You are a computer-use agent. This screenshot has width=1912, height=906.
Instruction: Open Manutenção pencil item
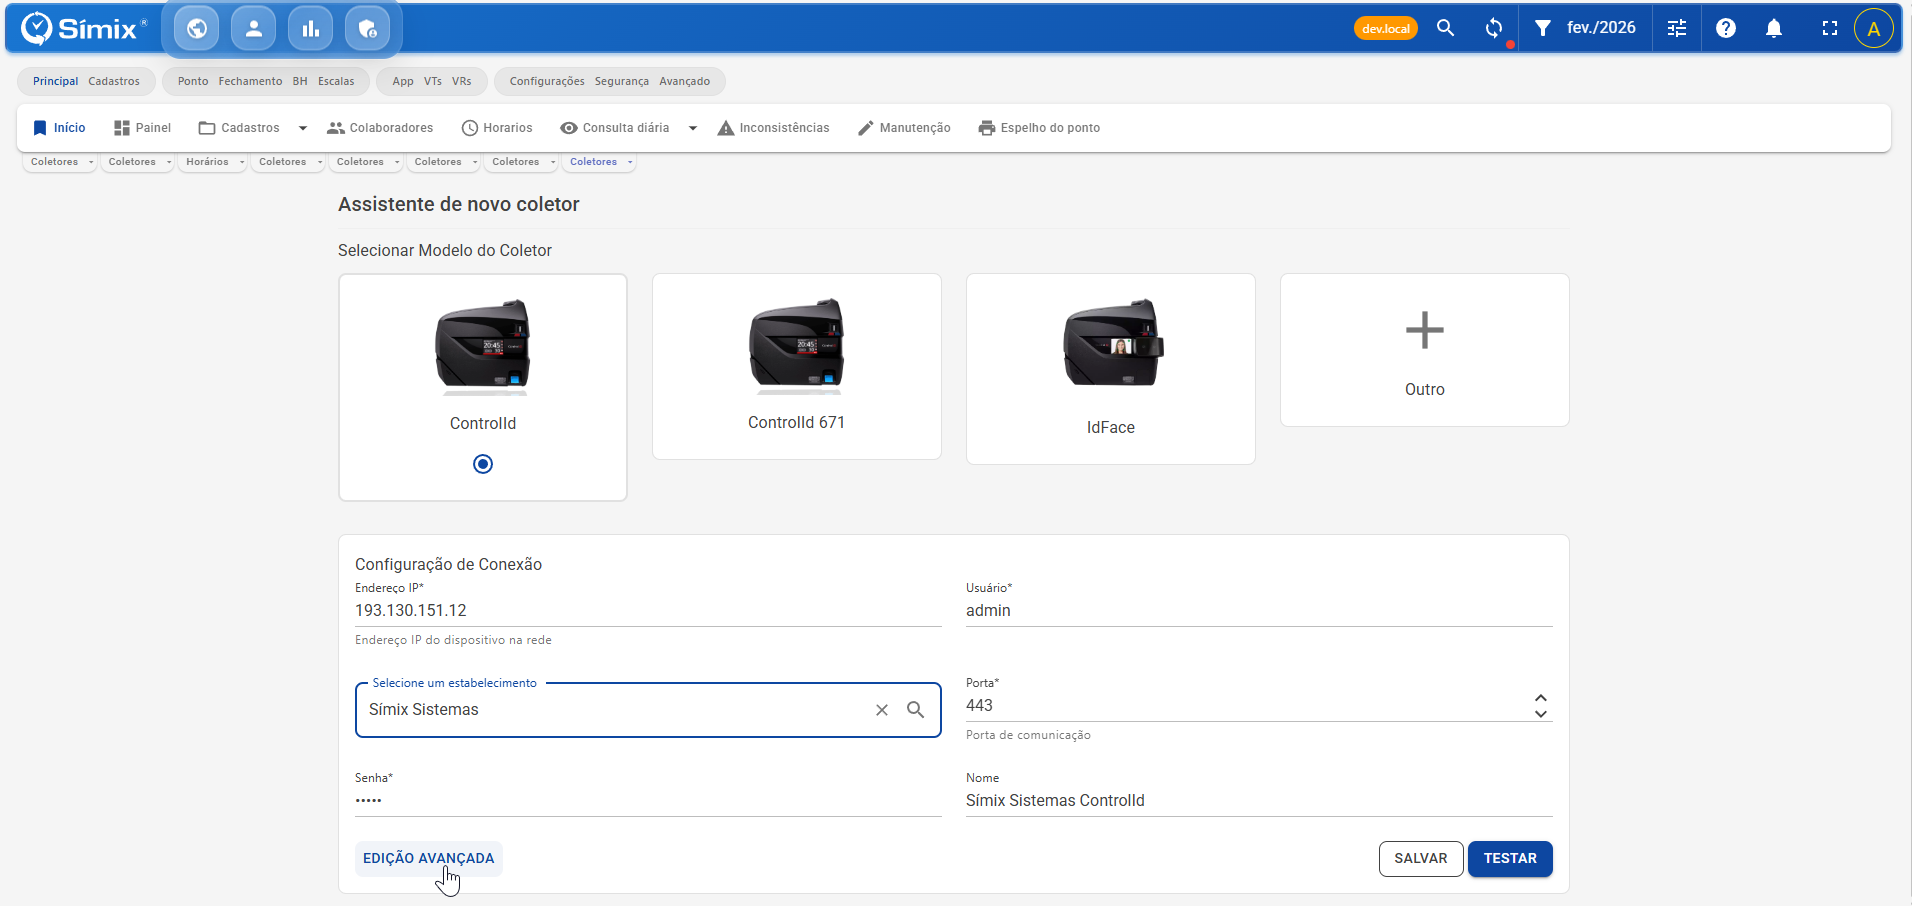coord(904,128)
